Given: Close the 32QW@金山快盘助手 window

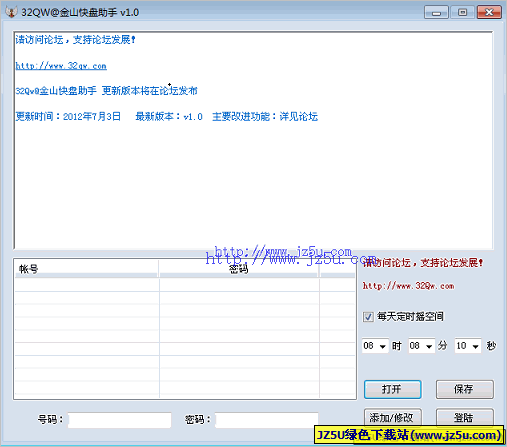Looking at the screenshot, I should tap(489, 13).
